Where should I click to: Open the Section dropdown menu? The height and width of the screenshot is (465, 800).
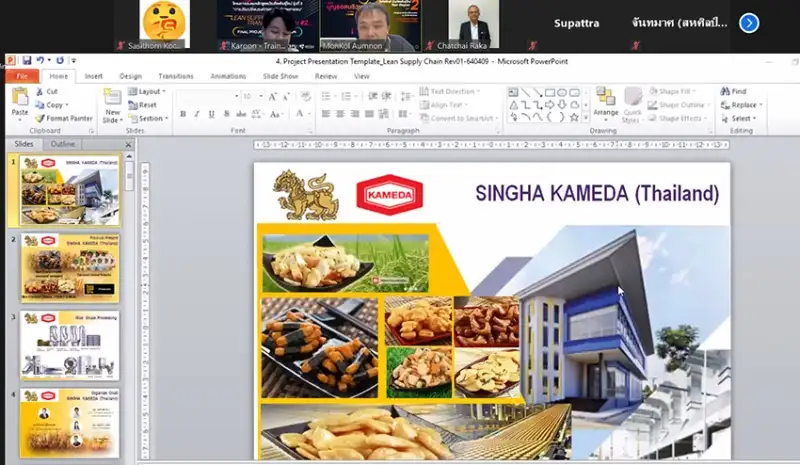pos(149,118)
